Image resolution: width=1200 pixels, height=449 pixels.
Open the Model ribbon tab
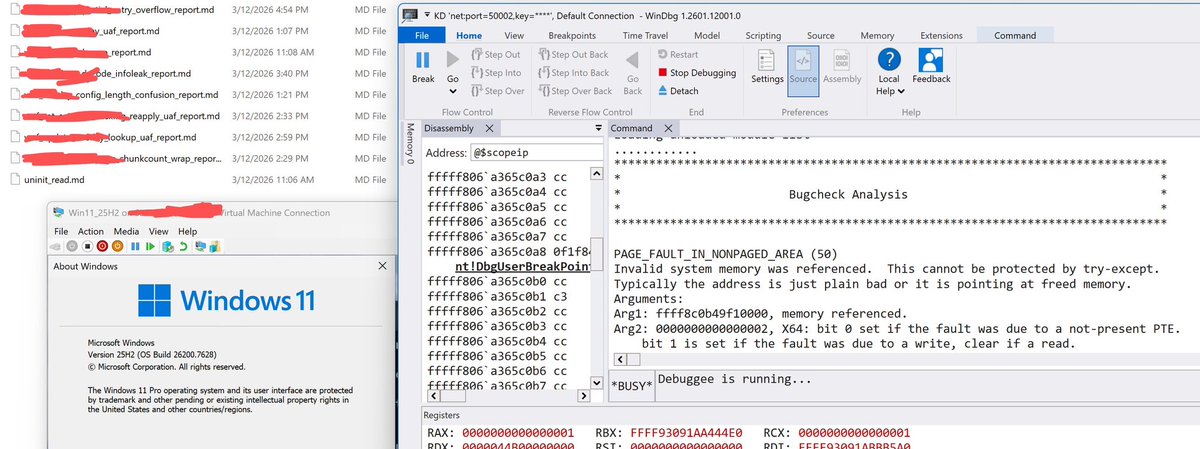706,35
